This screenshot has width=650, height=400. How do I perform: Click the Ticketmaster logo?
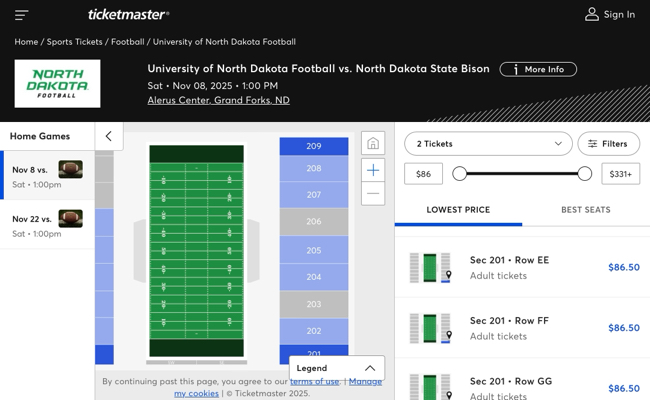(128, 14)
